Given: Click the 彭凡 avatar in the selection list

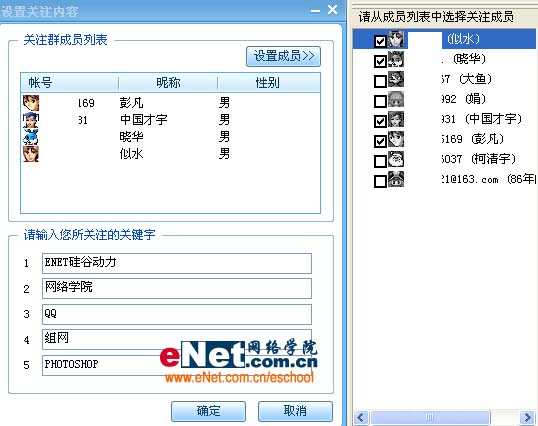Looking at the screenshot, I should [396, 139].
